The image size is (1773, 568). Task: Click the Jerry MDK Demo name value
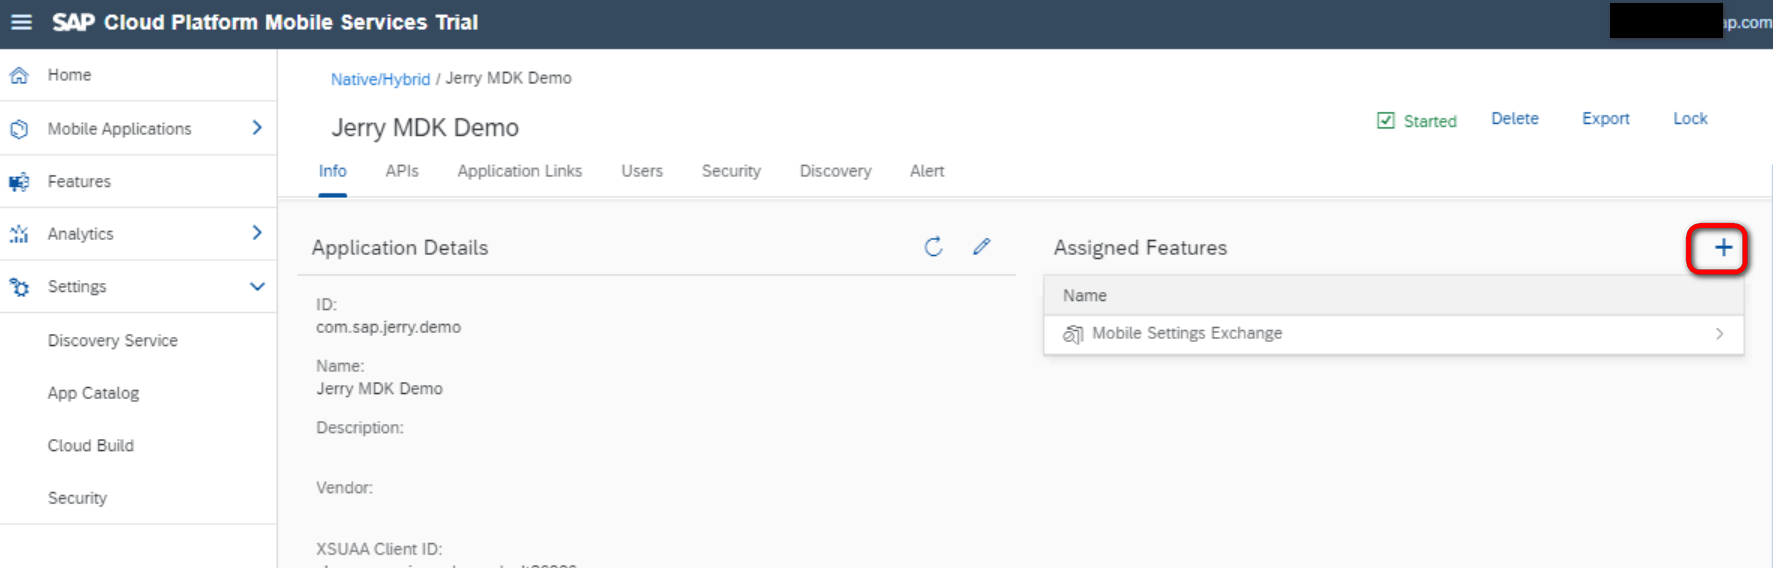[x=379, y=389]
